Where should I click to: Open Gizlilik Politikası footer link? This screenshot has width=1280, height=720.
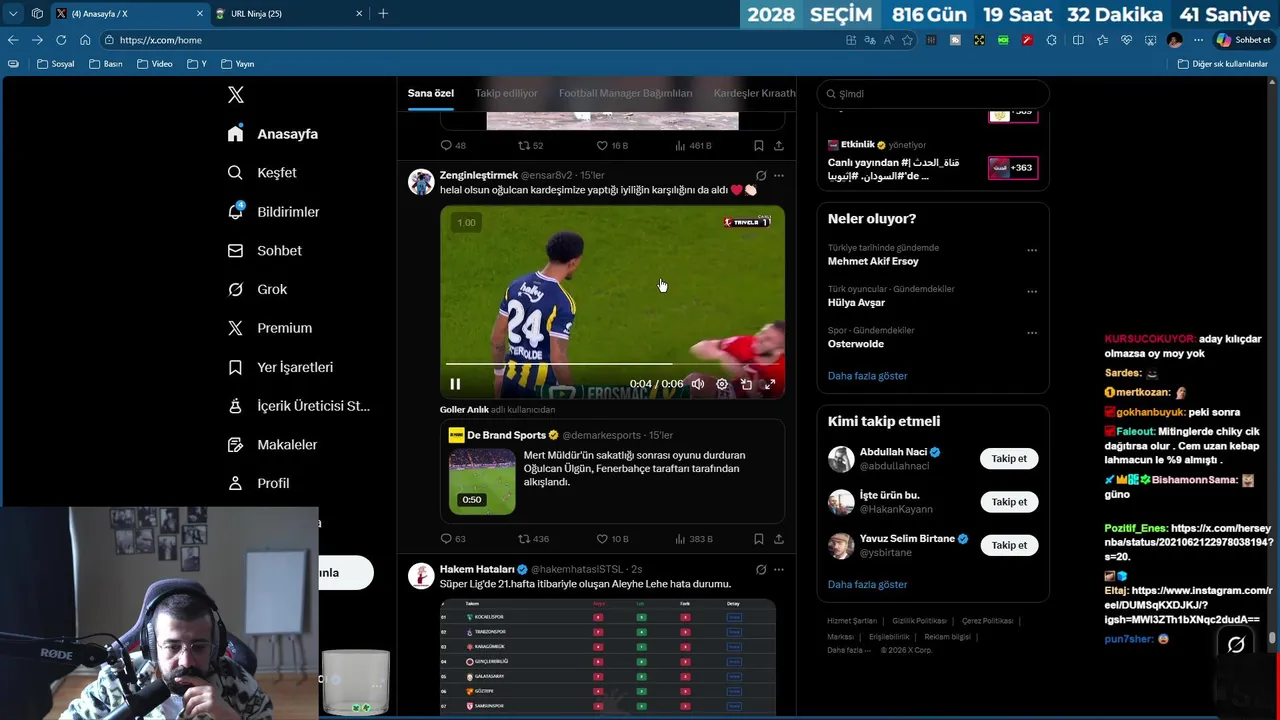919,621
